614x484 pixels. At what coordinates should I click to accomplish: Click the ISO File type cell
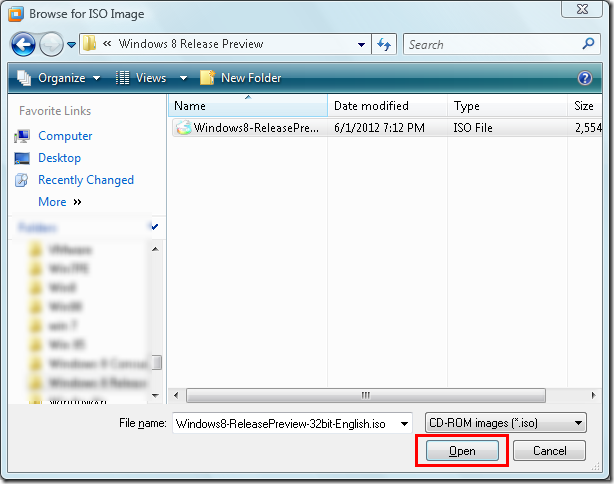coord(473,128)
